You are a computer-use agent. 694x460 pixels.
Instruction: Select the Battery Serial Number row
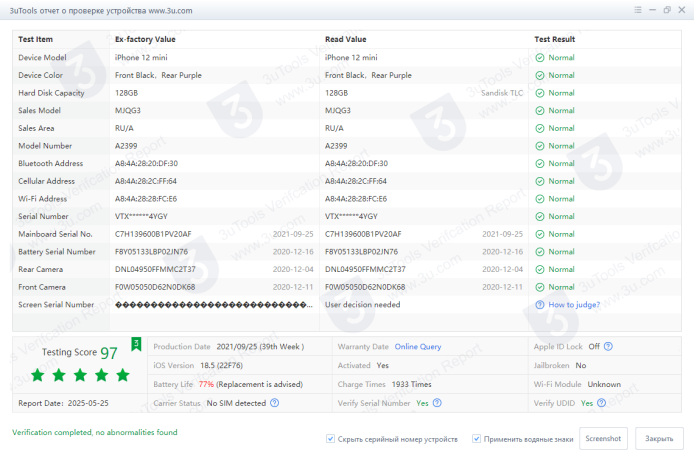[x=56, y=252]
